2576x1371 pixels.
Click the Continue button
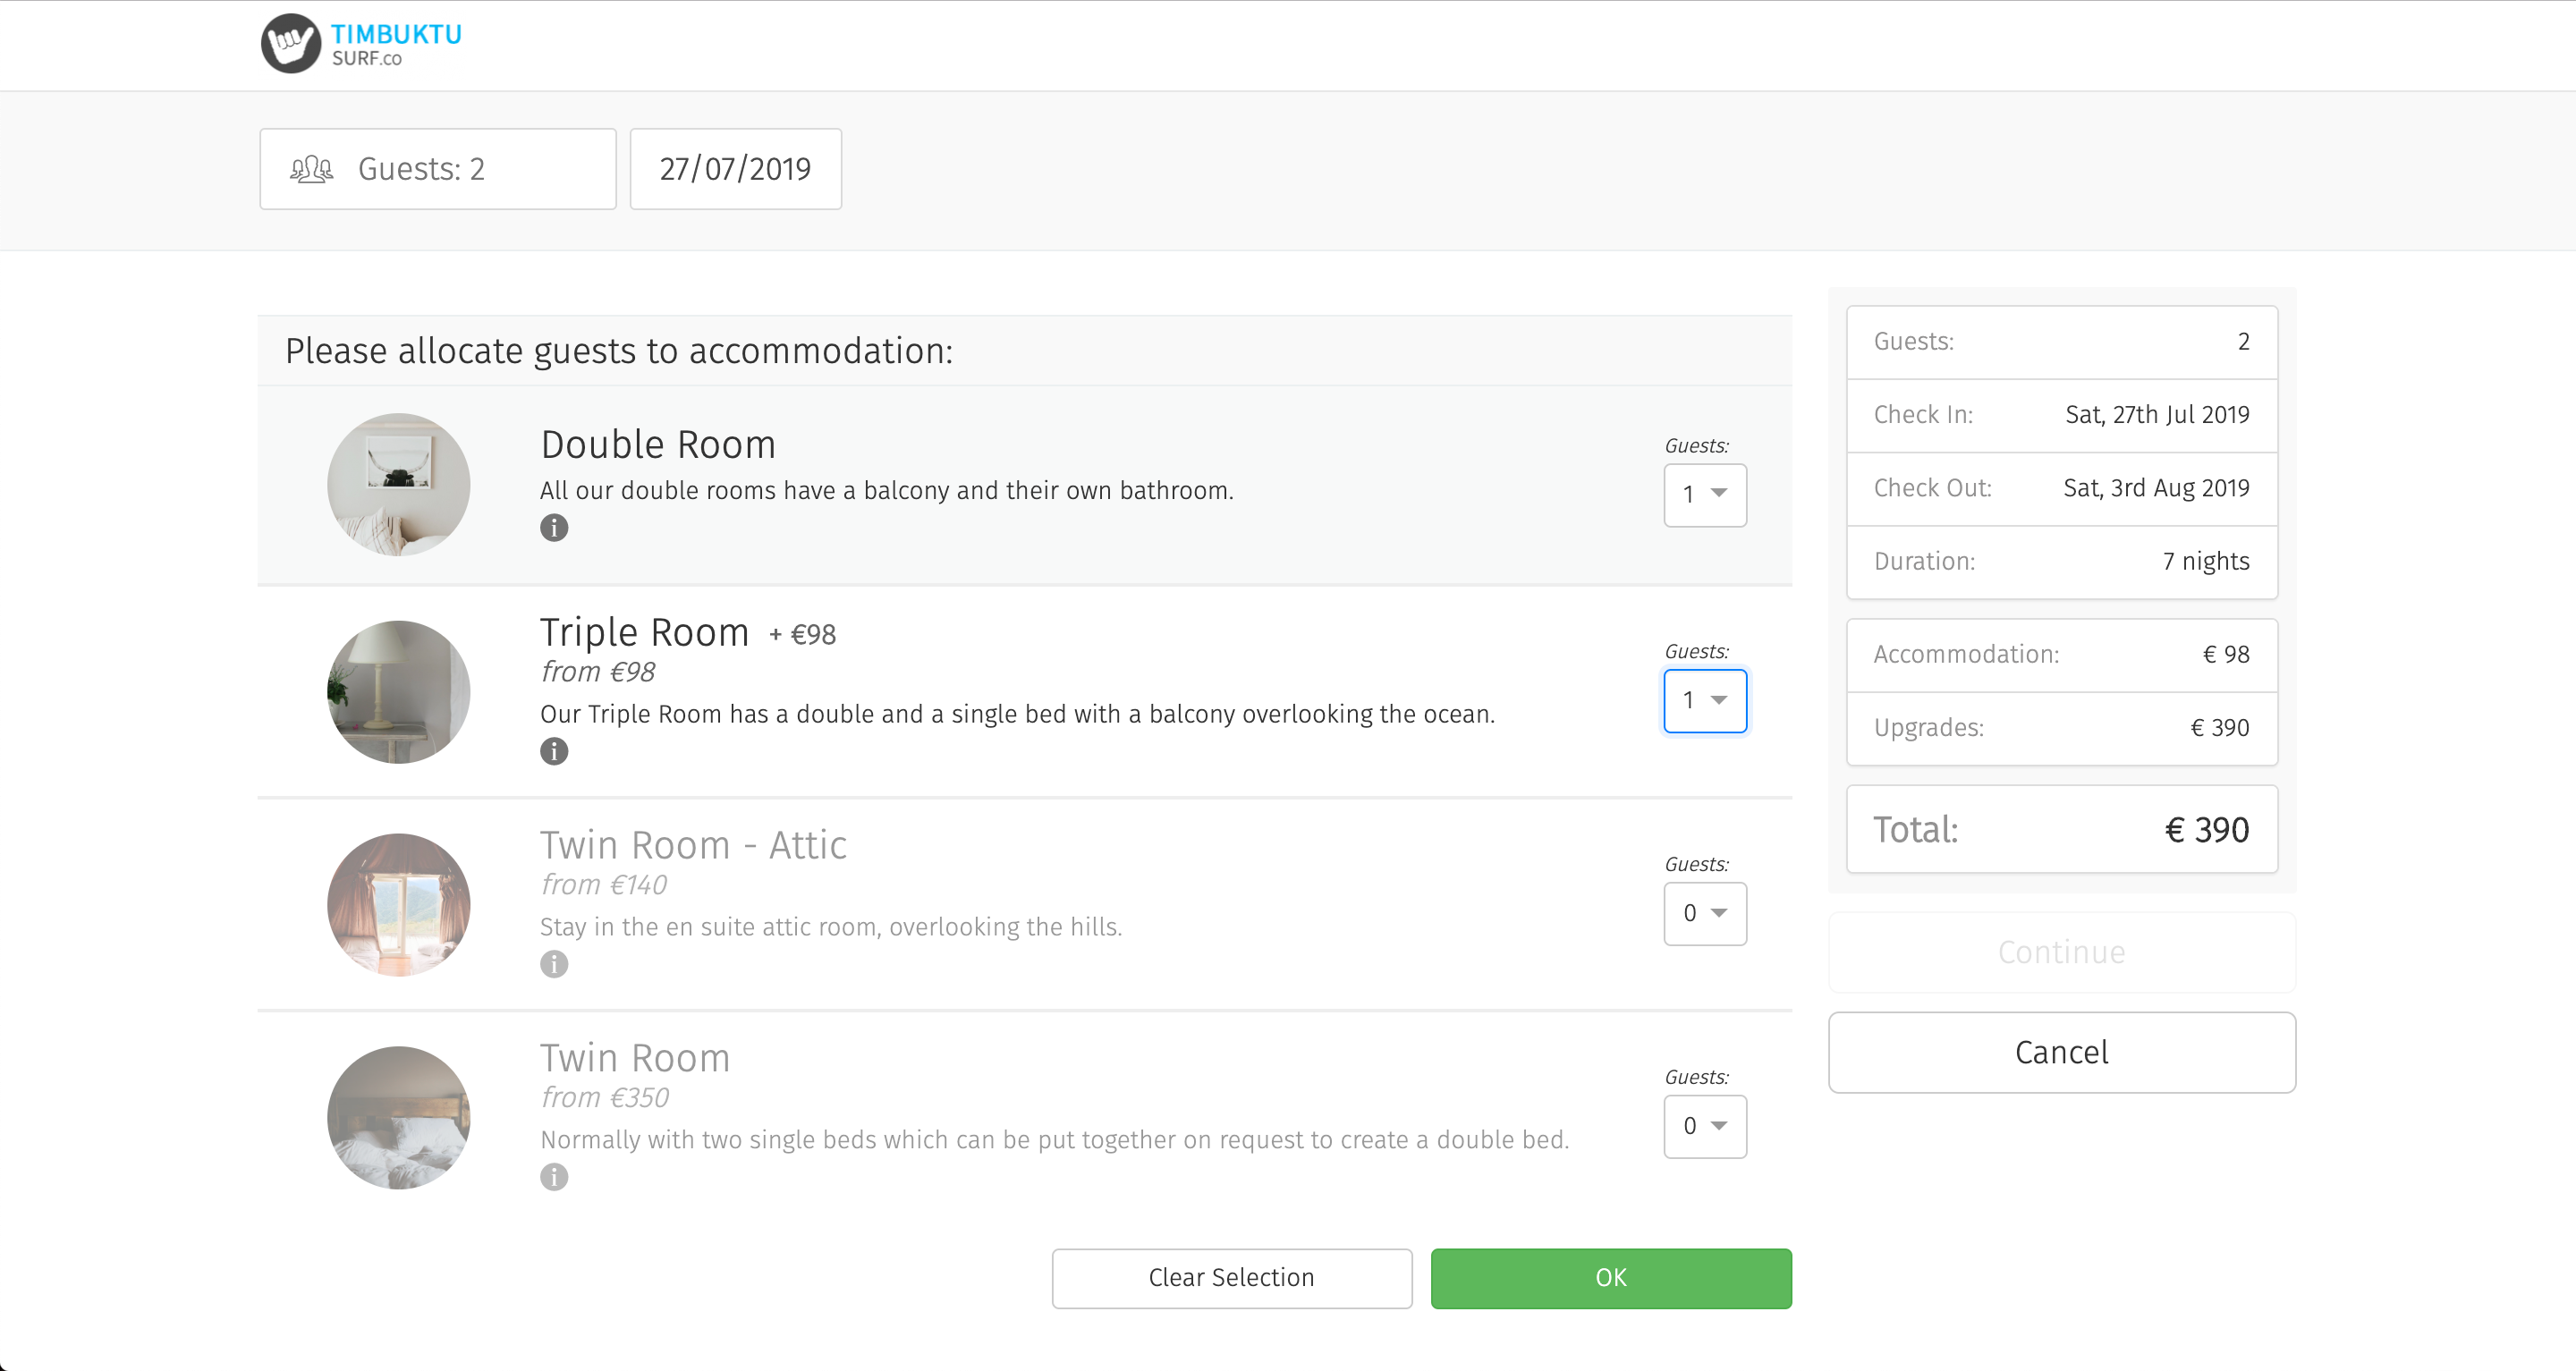tap(2061, 952)
